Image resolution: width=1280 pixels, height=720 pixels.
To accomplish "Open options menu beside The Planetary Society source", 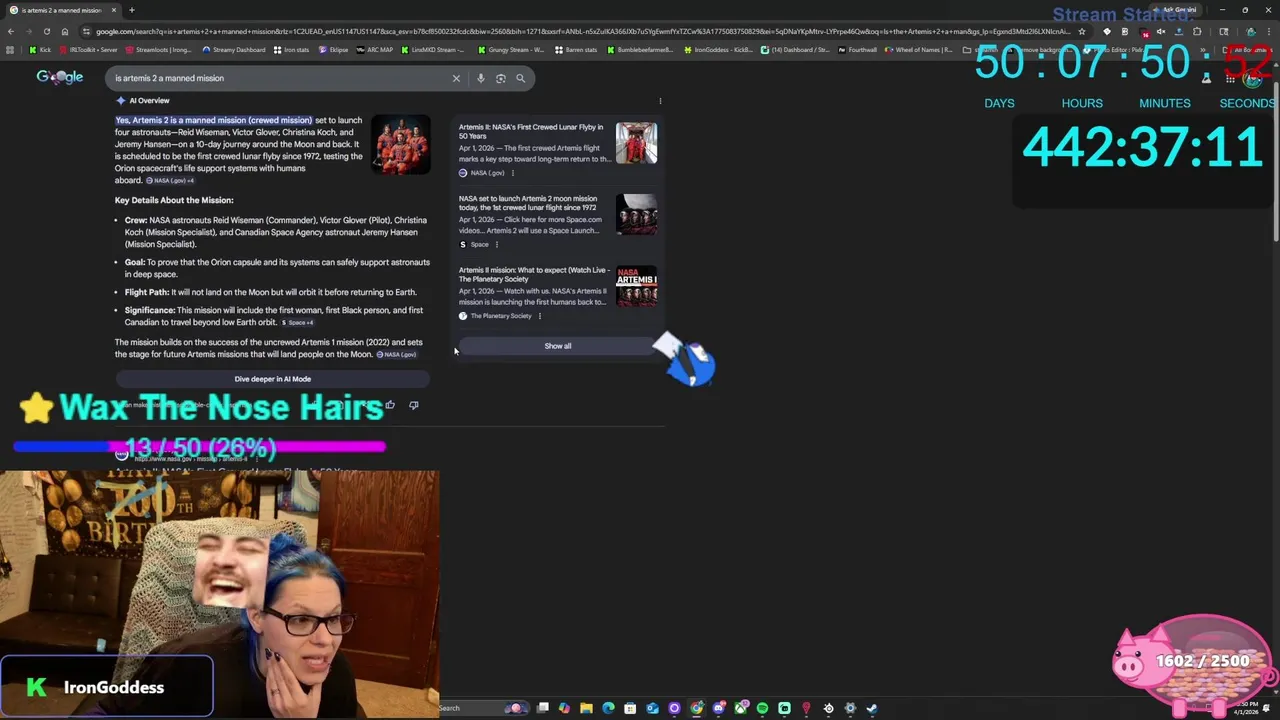I will click(x=540, y=316).
